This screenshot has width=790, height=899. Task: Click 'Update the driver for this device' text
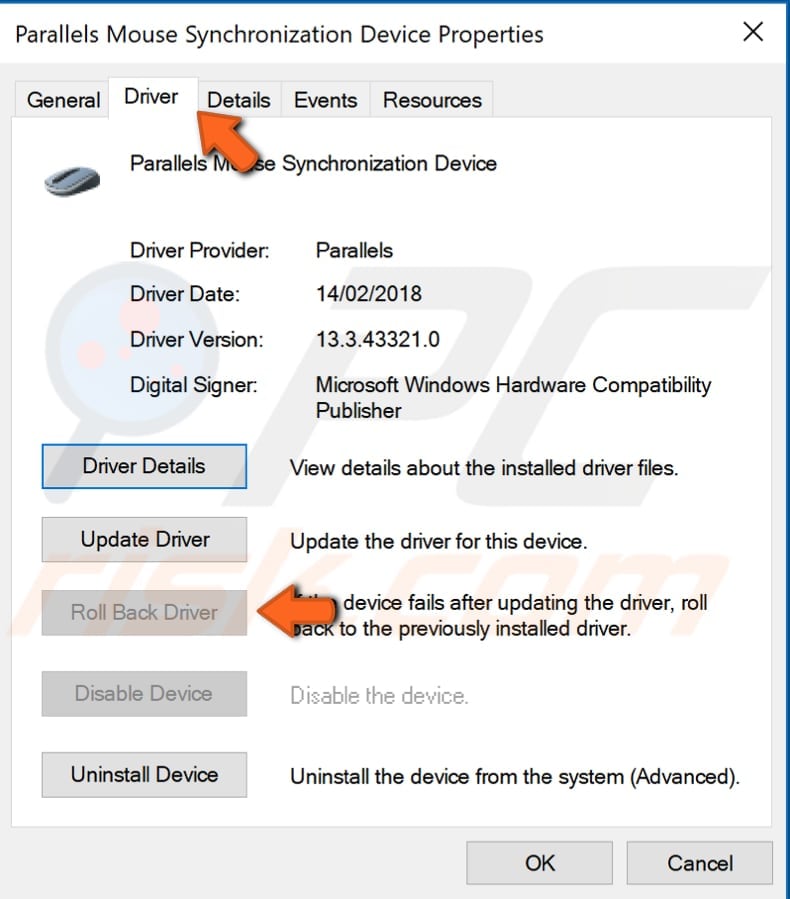[439, 542]
